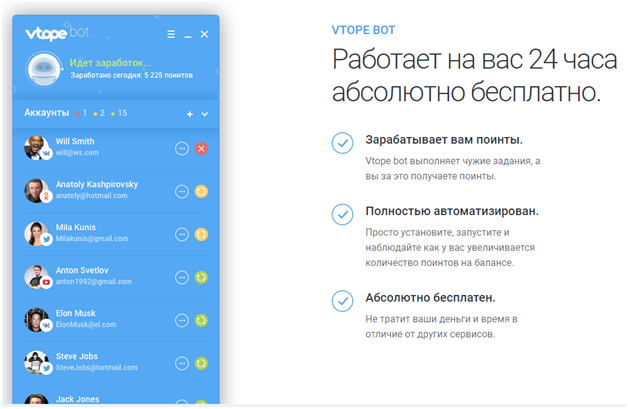Open options for Anton Svetlov account
This screenshot has height=409, width=628.
coord(182,277)
